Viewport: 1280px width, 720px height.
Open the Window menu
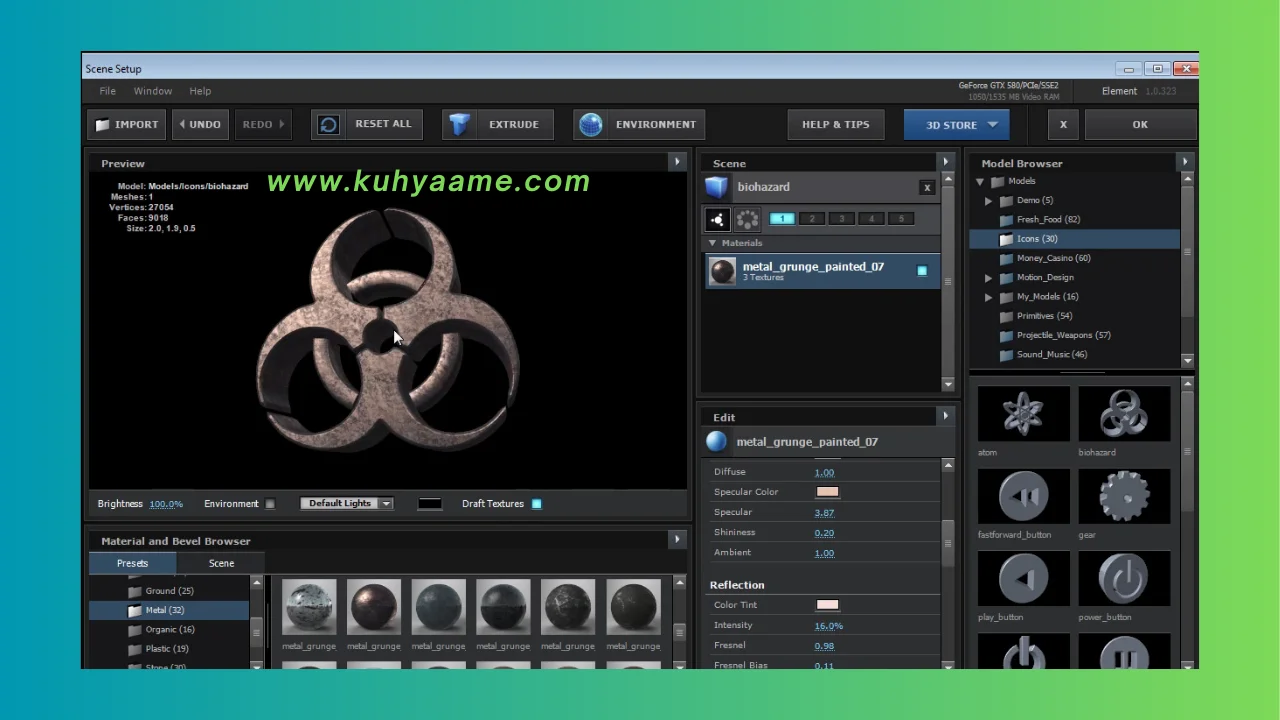coord(153,91)
